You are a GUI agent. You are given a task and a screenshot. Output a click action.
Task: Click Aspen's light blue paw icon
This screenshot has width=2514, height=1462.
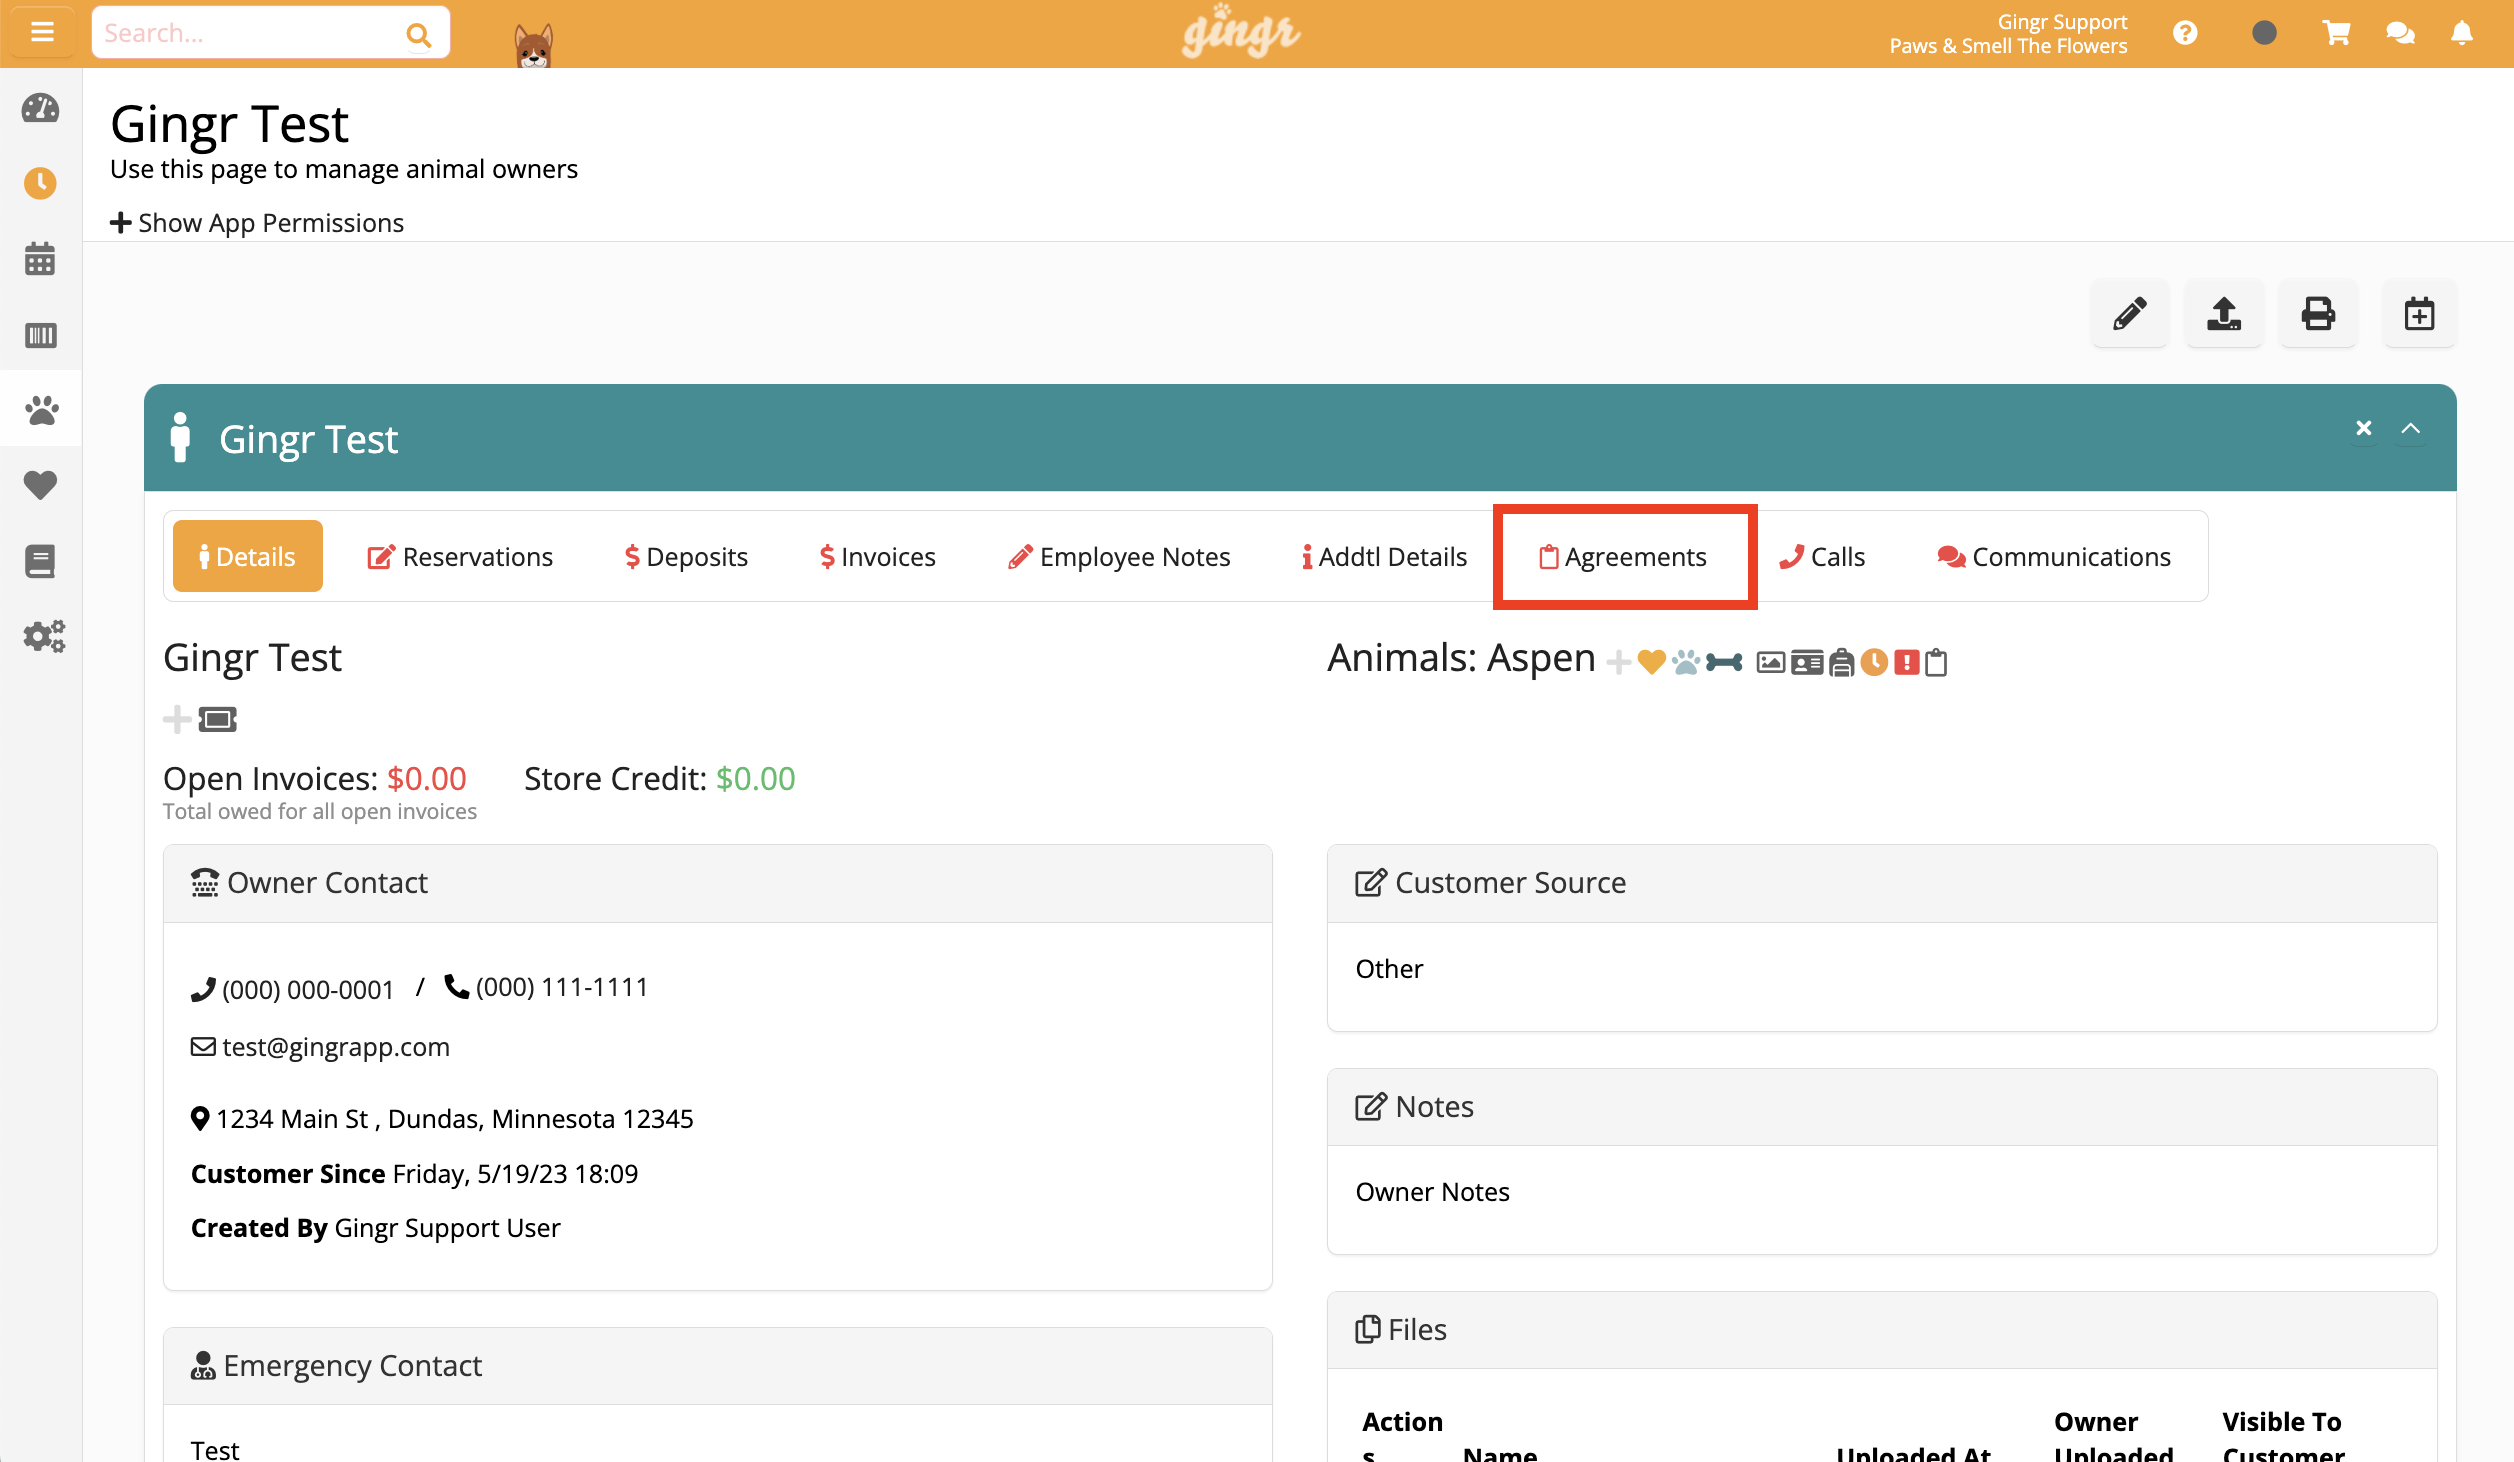point(1686,662)
